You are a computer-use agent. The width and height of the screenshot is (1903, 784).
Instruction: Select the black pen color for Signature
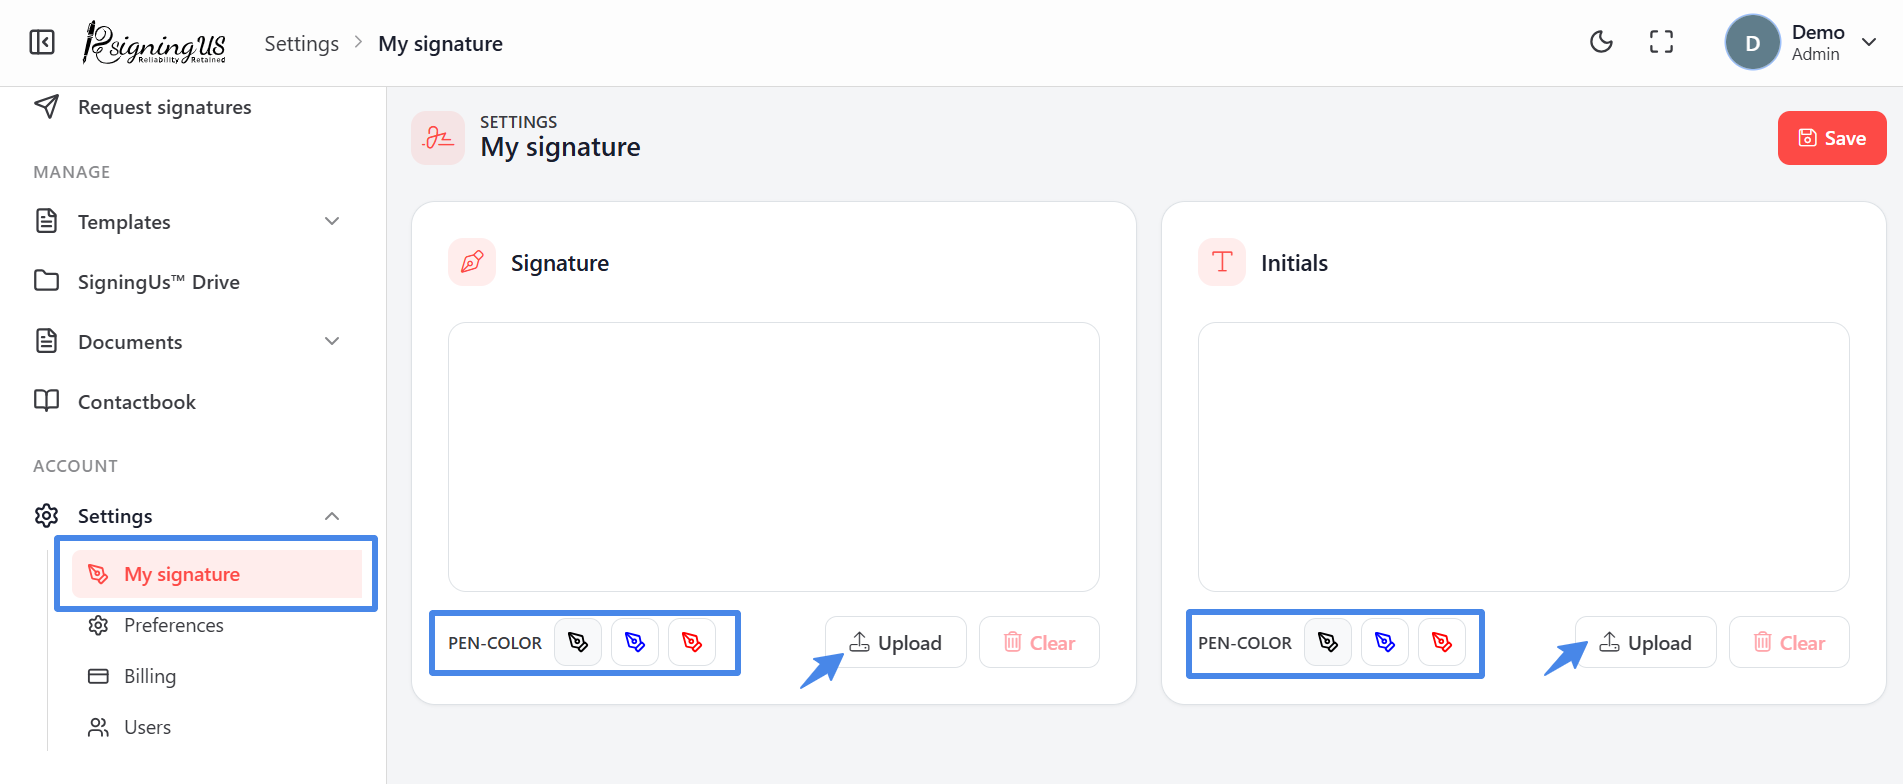click(578, 642)
